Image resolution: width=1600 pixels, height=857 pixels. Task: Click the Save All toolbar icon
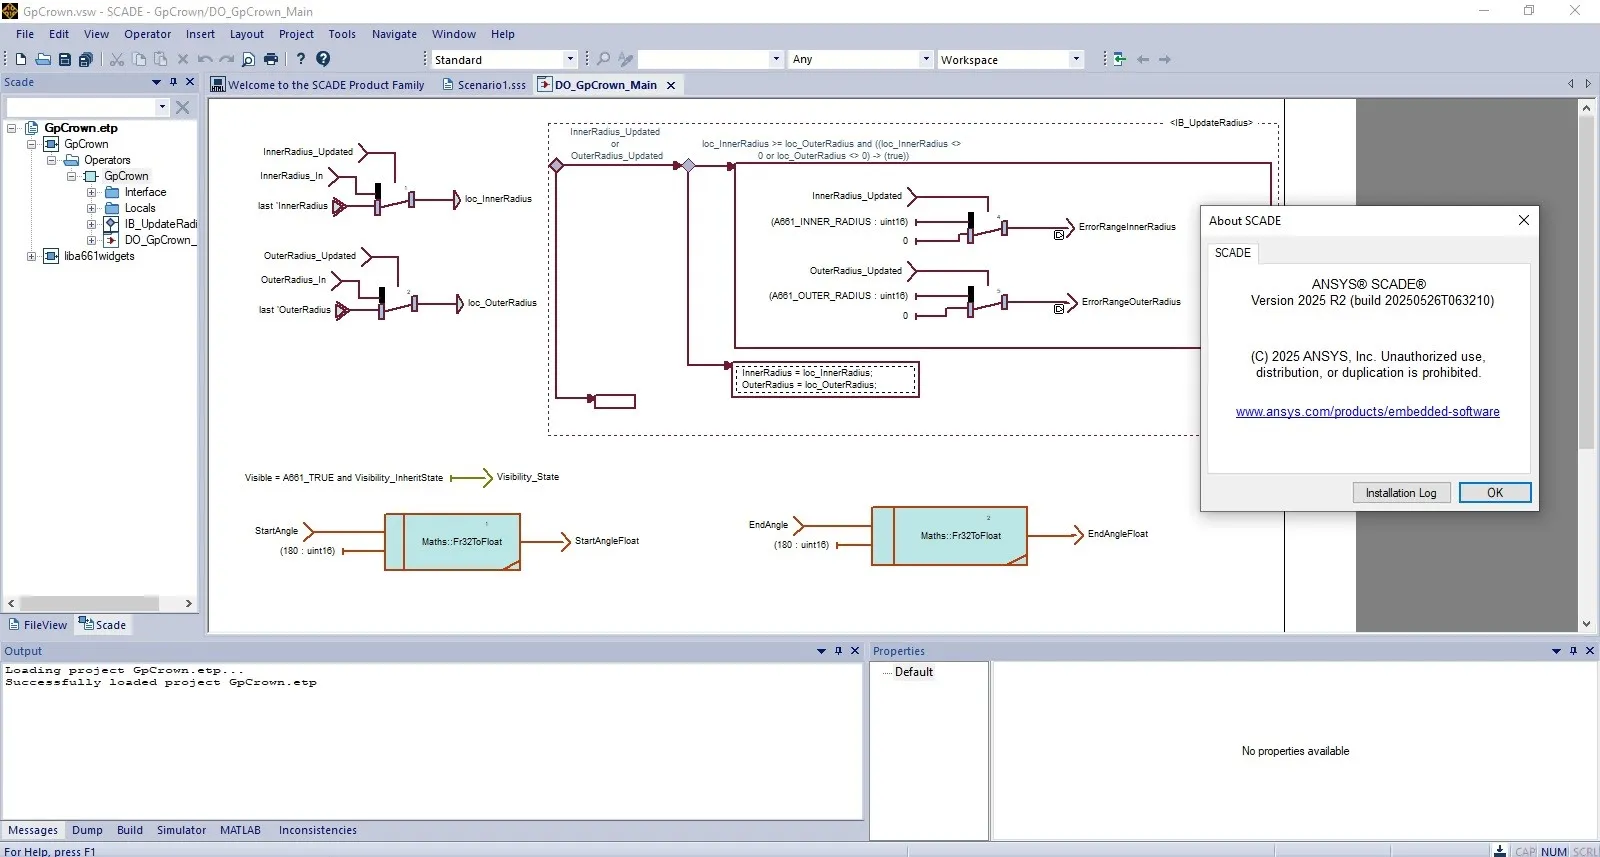click(x=86, y=60)
